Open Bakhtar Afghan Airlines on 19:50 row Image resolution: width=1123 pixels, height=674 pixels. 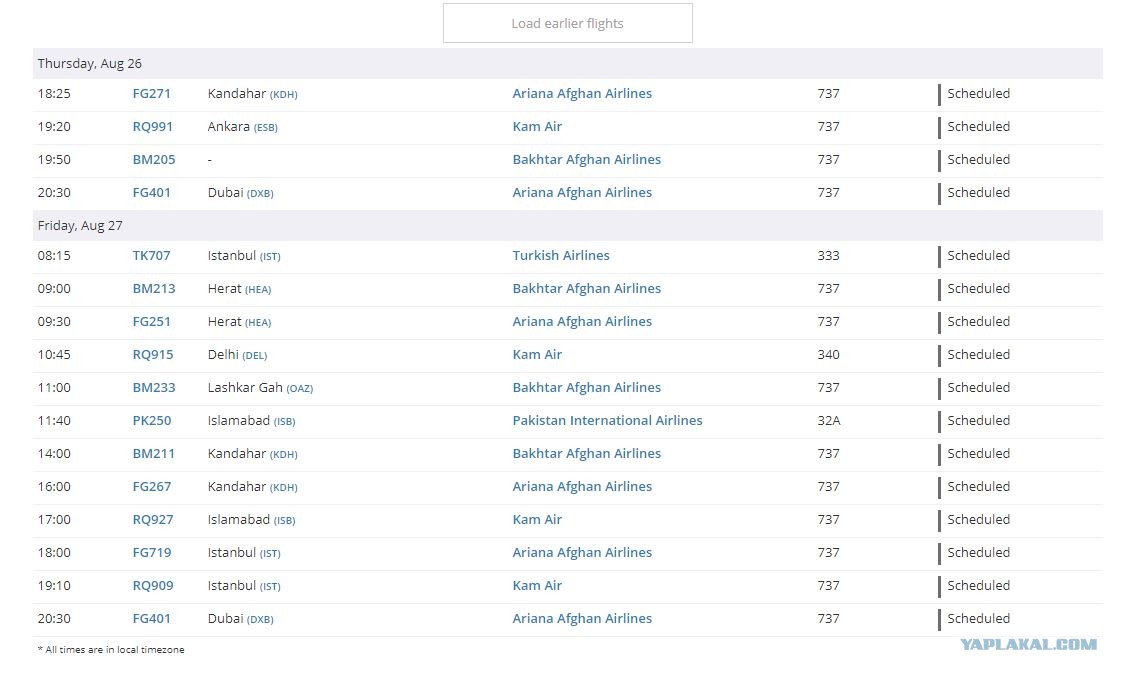587,160
